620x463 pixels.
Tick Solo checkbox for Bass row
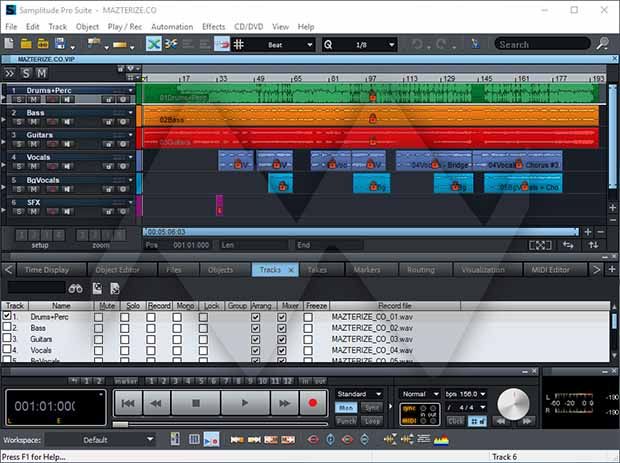pyautogui.click(x=125, y=328)
